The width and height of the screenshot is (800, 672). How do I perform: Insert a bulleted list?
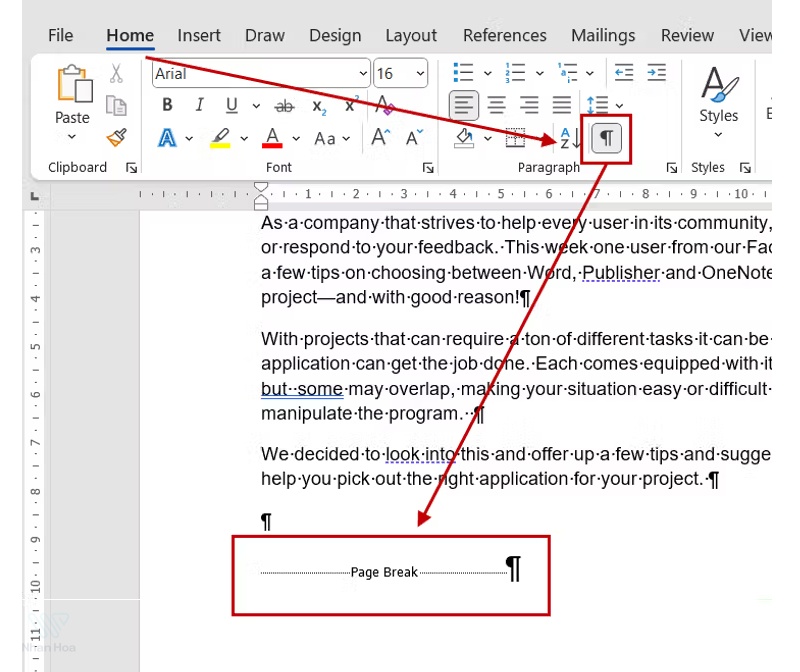463,72
